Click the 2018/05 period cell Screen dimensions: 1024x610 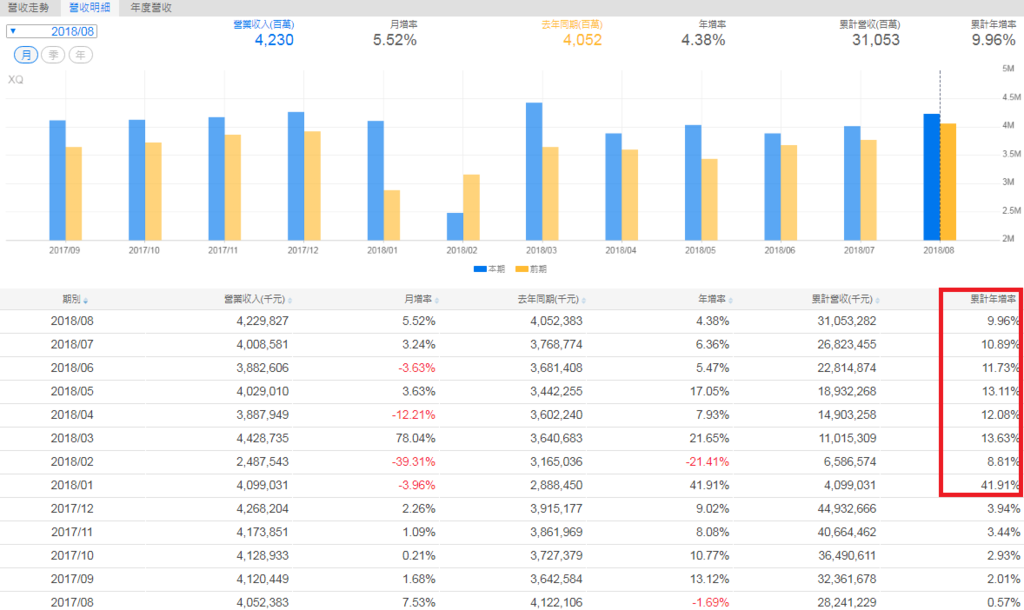click(72, 392)
